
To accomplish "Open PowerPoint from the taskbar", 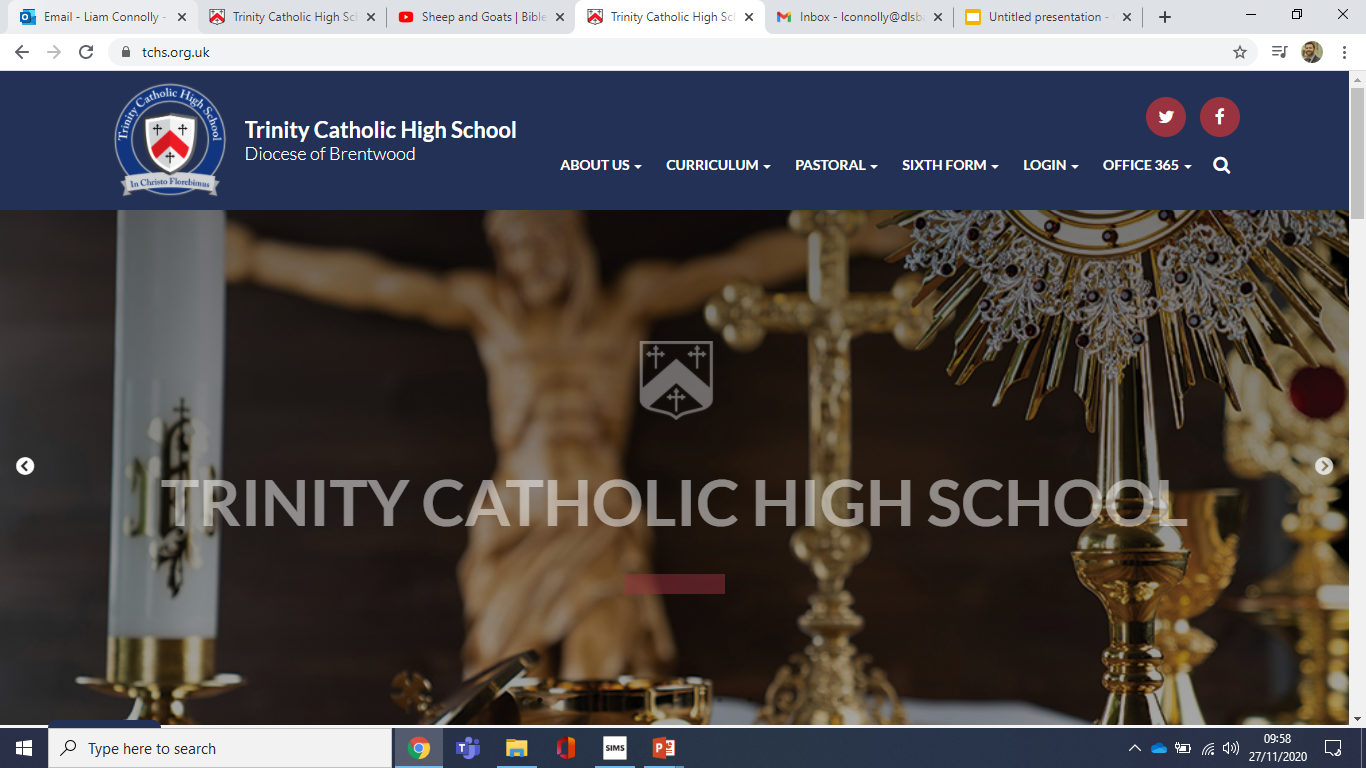I will click(x=664, y=748).
